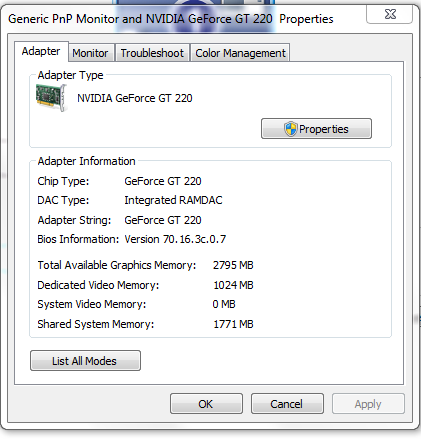Click the 1771 MB shared system memory value

(x=233, y=324)
